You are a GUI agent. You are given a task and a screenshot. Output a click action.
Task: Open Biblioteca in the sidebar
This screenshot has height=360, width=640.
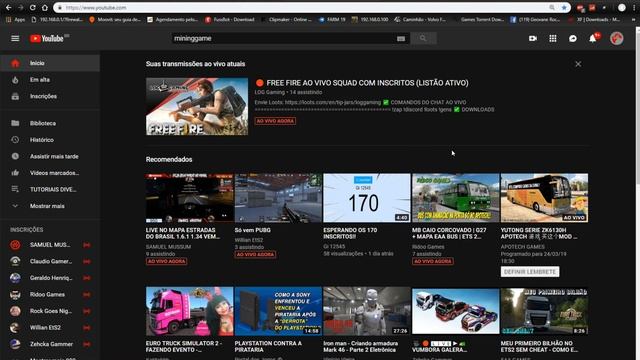tap(50, 123)
